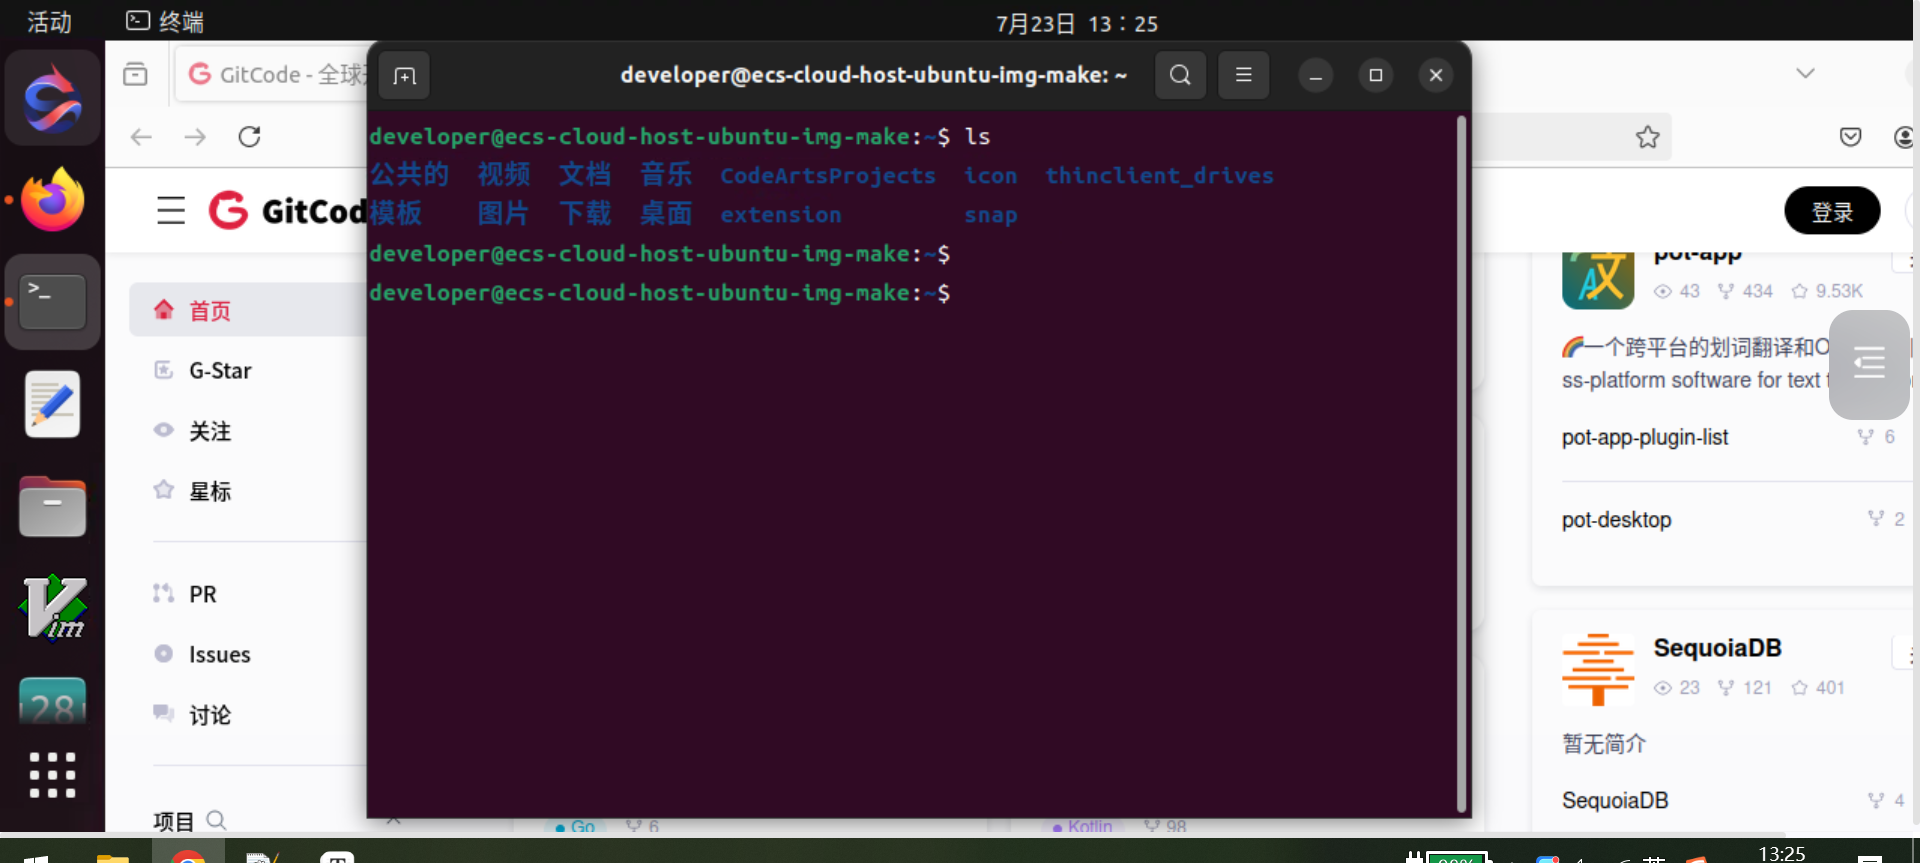
Task: Go to Issues in the sidebar
Action: [219, 655]
